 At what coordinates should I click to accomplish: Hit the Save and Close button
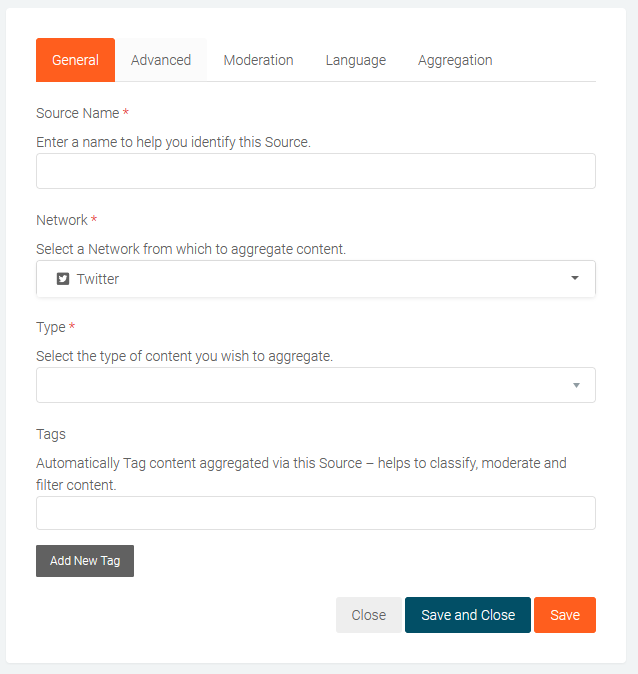pyautogui.click(x=468, y=615)
